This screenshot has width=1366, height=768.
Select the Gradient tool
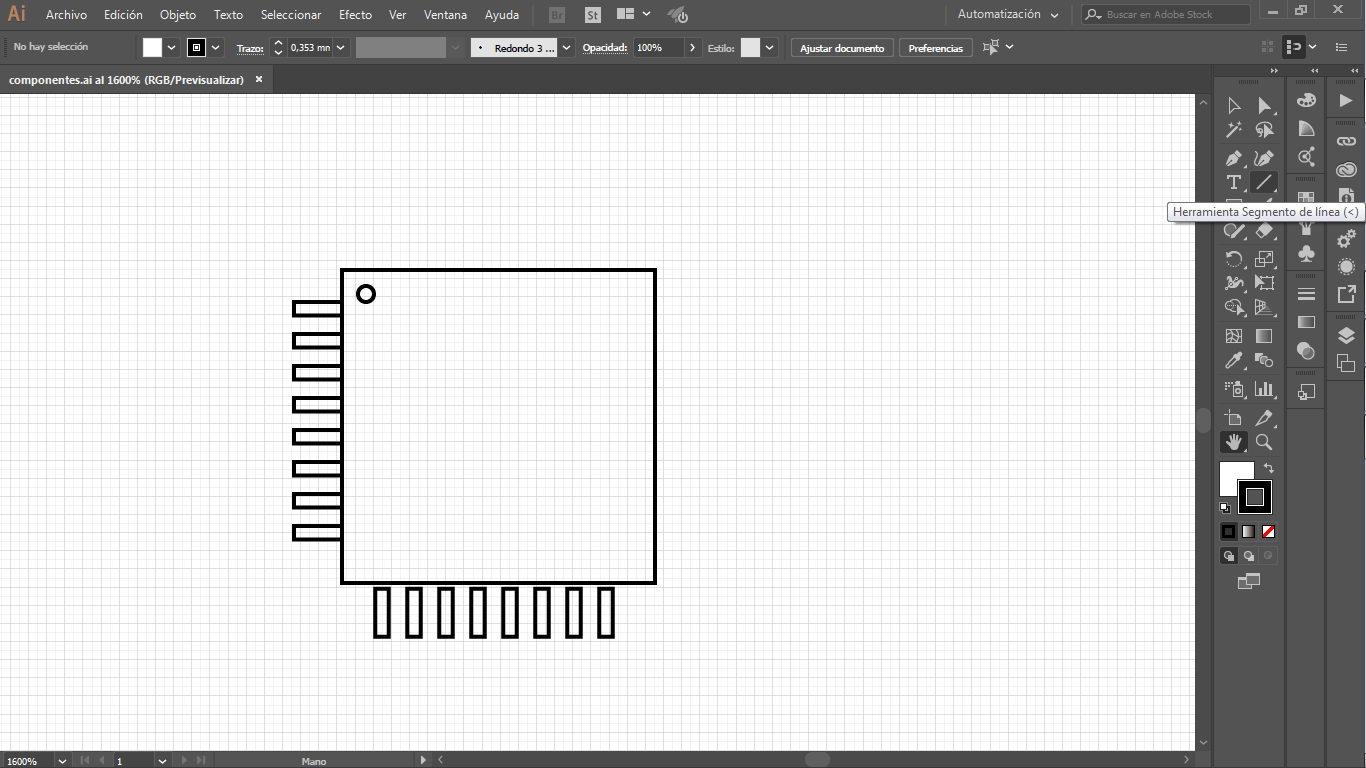(x=1264, y=336)
